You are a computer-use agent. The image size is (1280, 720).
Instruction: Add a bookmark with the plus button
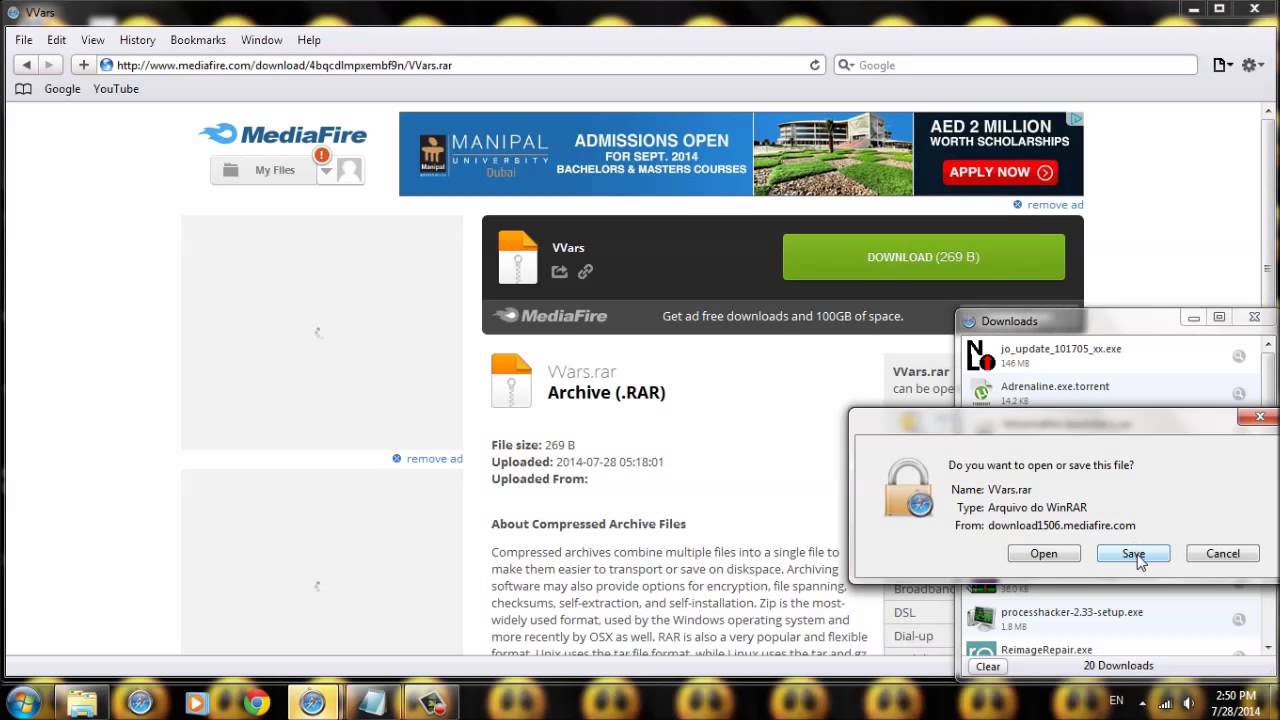click(84, 65)
